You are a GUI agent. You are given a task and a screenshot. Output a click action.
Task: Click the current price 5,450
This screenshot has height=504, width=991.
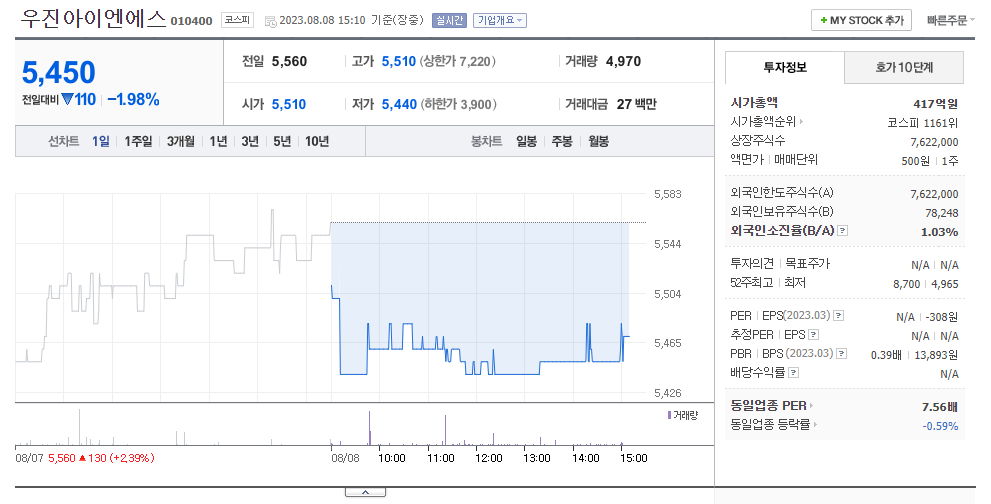pyautogui.click(x=59, y=72)
